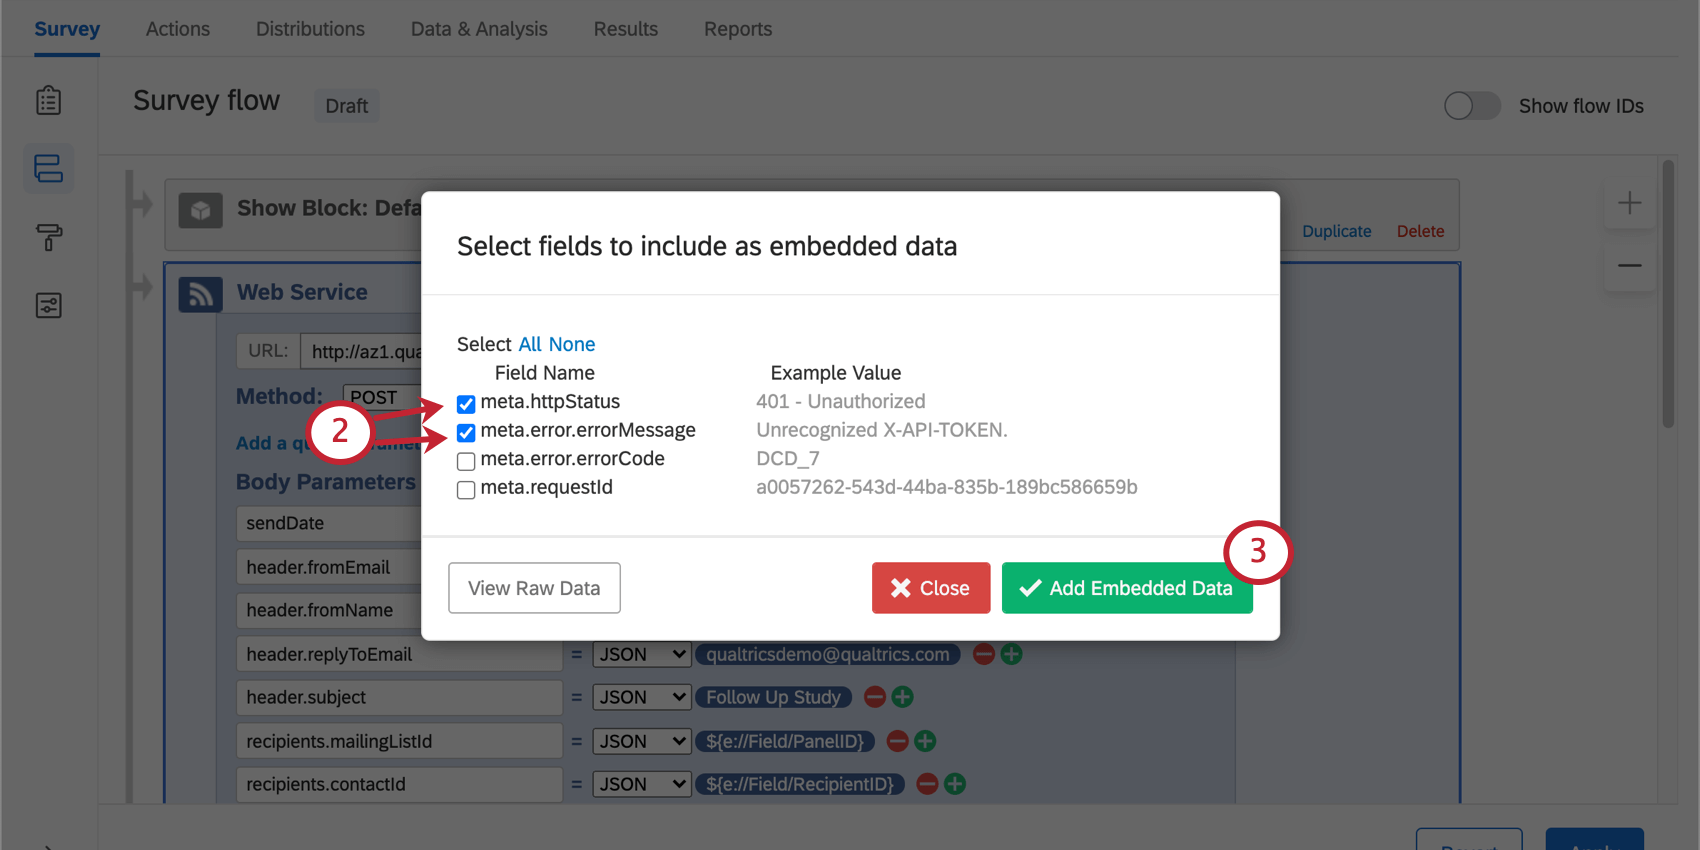1700x850 pixels.
Task: Open JSON dropdown for header.subject
Action: click(x=641, y=697)
